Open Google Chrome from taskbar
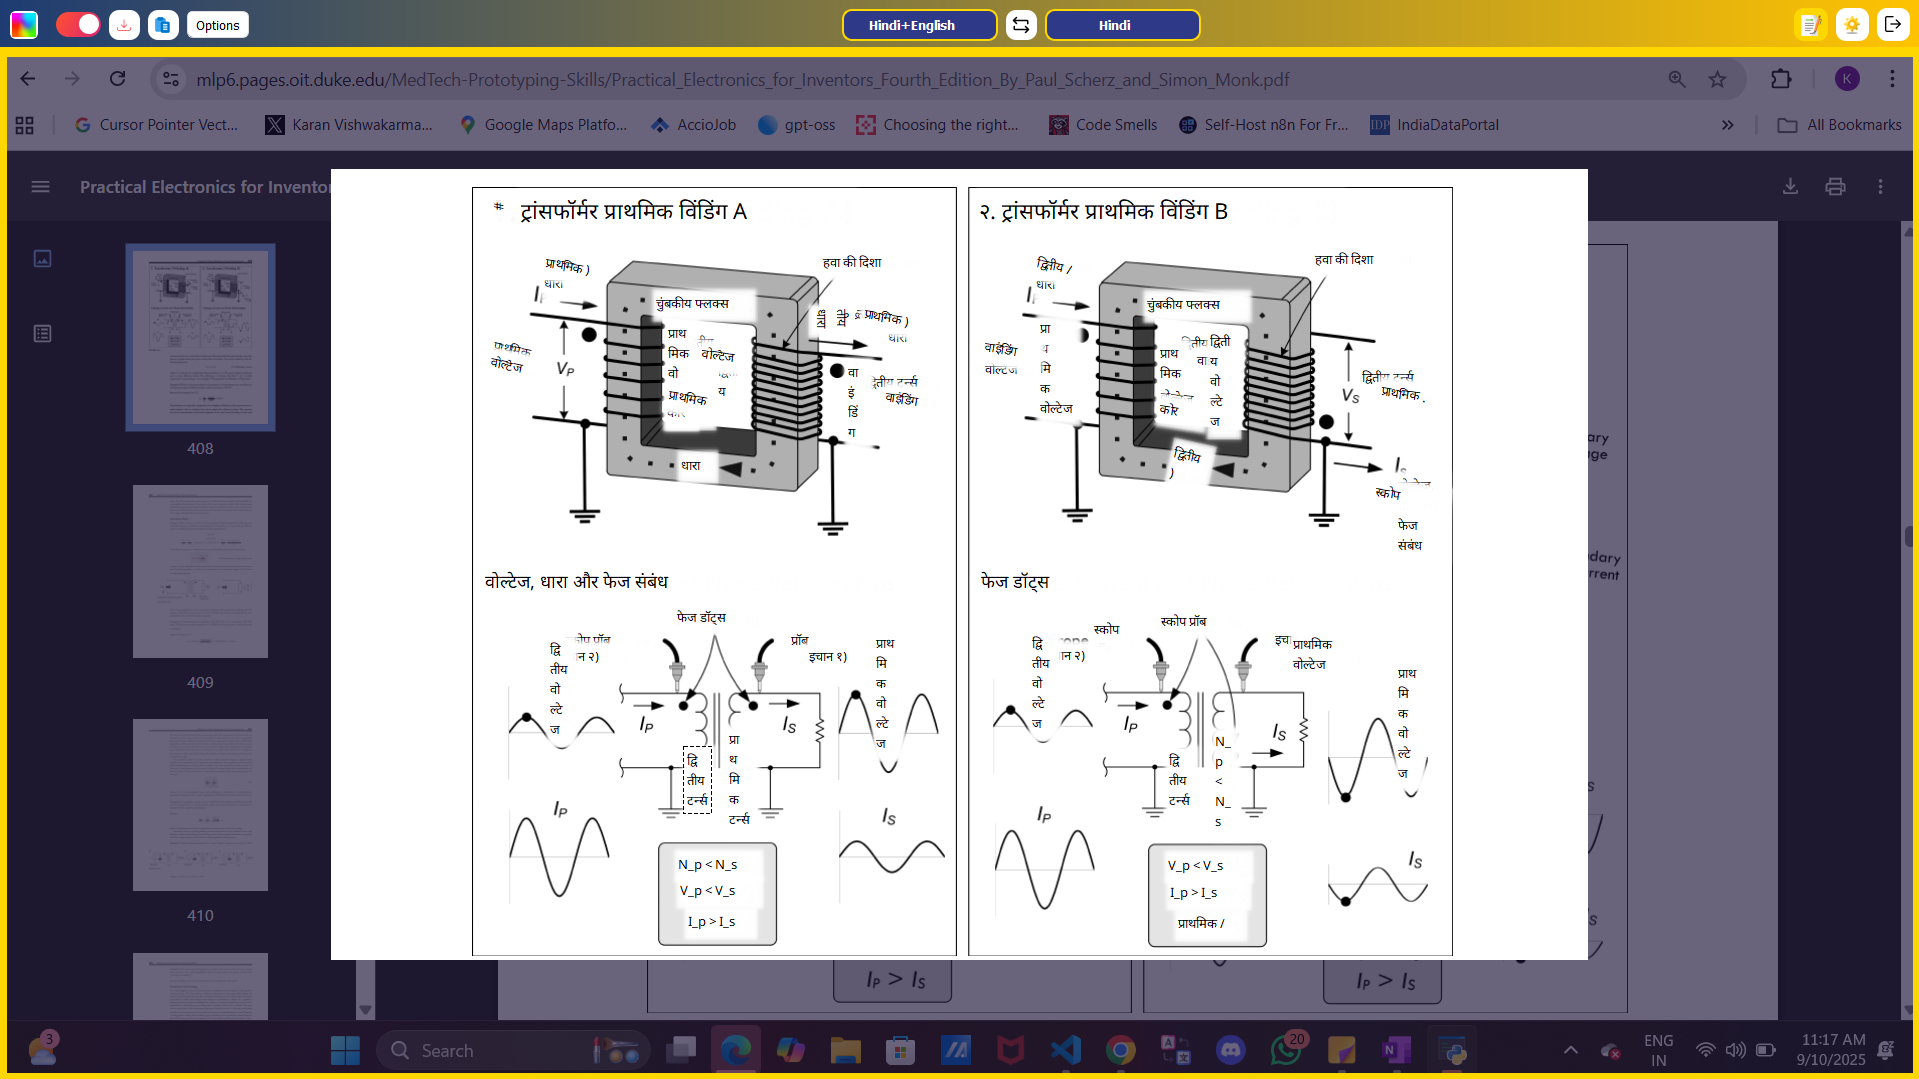 tap(1121, 1050)
